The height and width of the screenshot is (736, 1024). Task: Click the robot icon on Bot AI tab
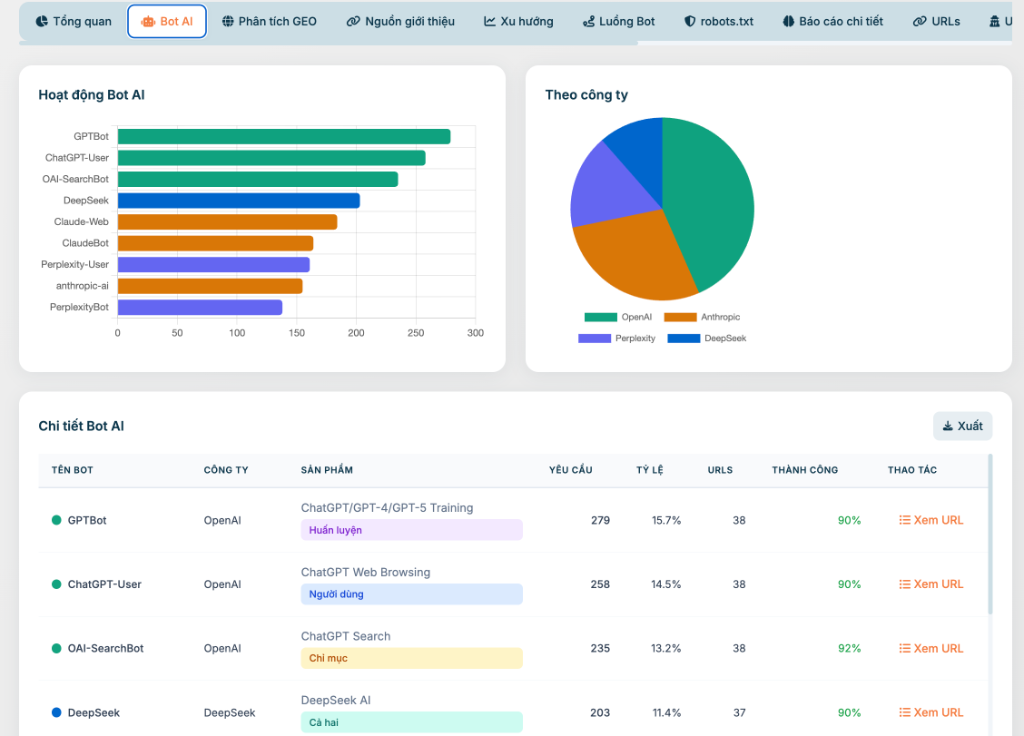[148, 22]
